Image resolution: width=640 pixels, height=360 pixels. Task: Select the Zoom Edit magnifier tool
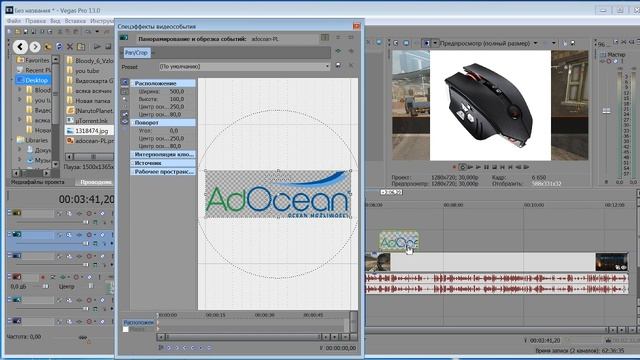pos(124,100)
